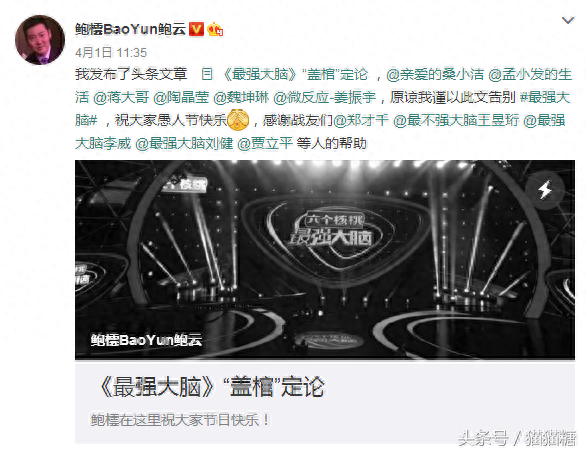
Task: Open the post options chevron menu
Action: (x=568, y=20)
